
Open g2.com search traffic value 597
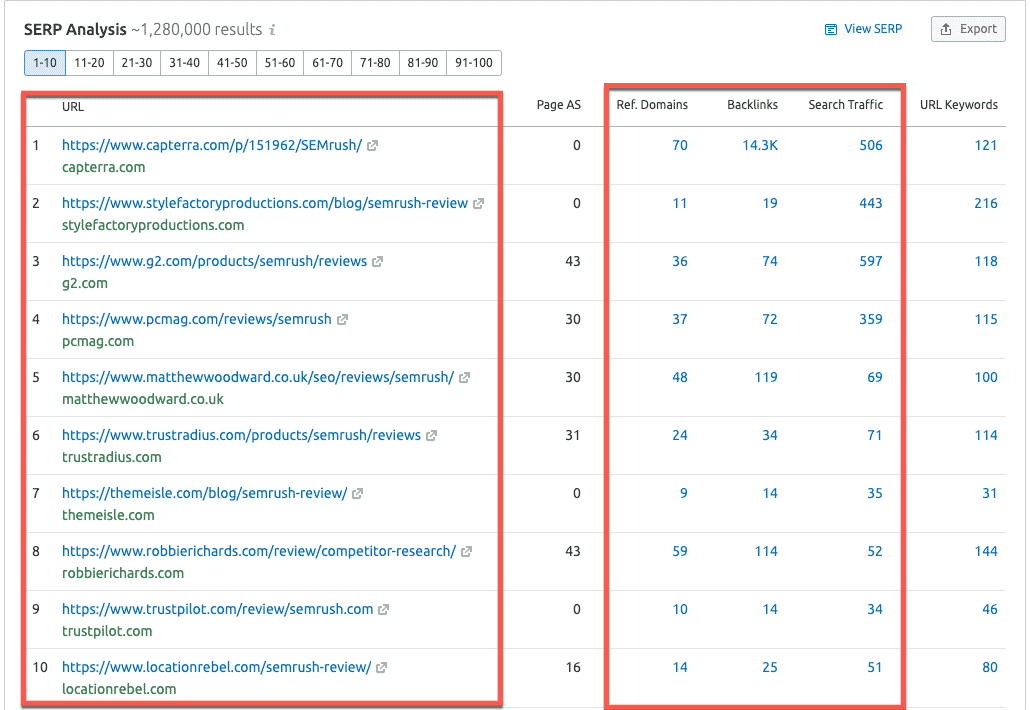870,262
